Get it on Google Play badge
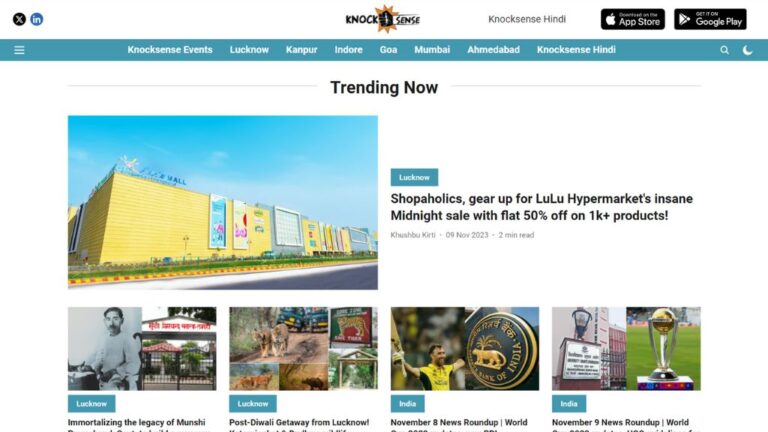768x432 pixels. click(710, 19)
